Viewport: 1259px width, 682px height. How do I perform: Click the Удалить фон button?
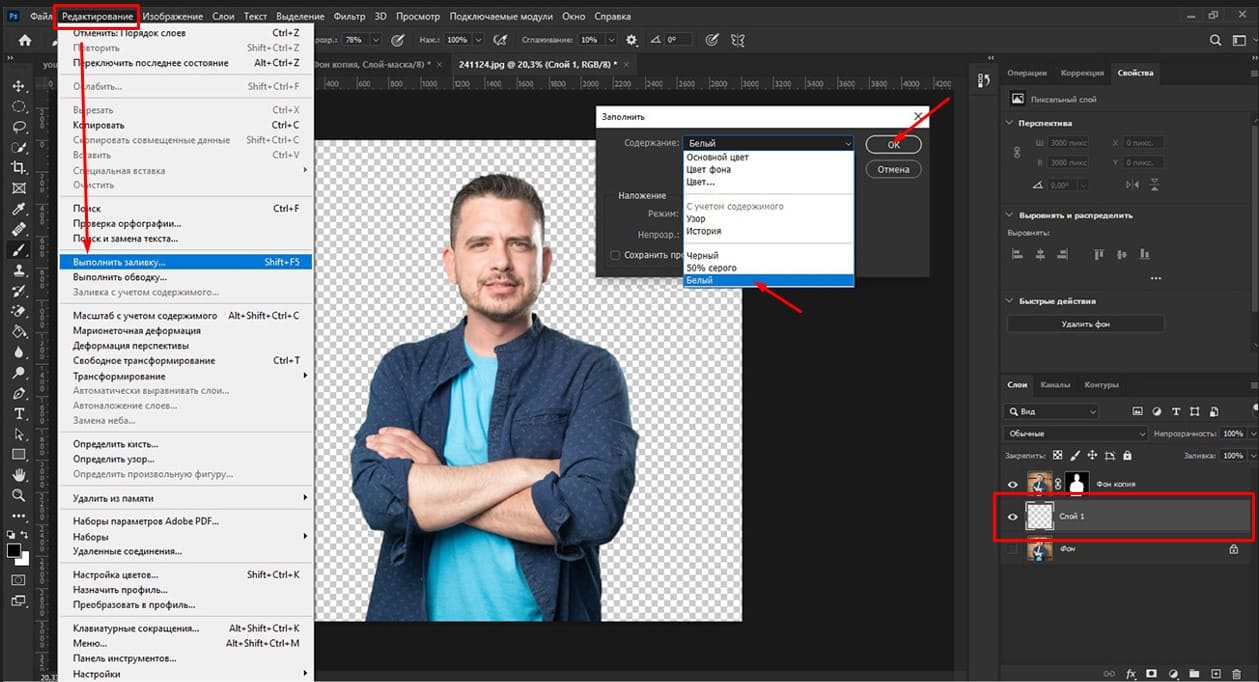(x=1085, y=324)
